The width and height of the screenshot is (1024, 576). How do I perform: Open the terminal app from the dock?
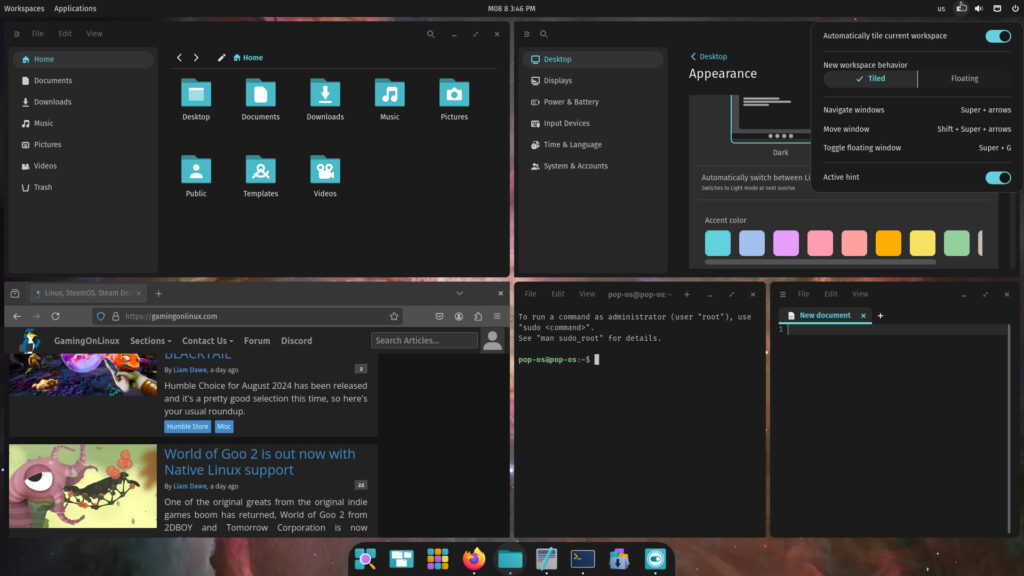click(x=581, y=559)
